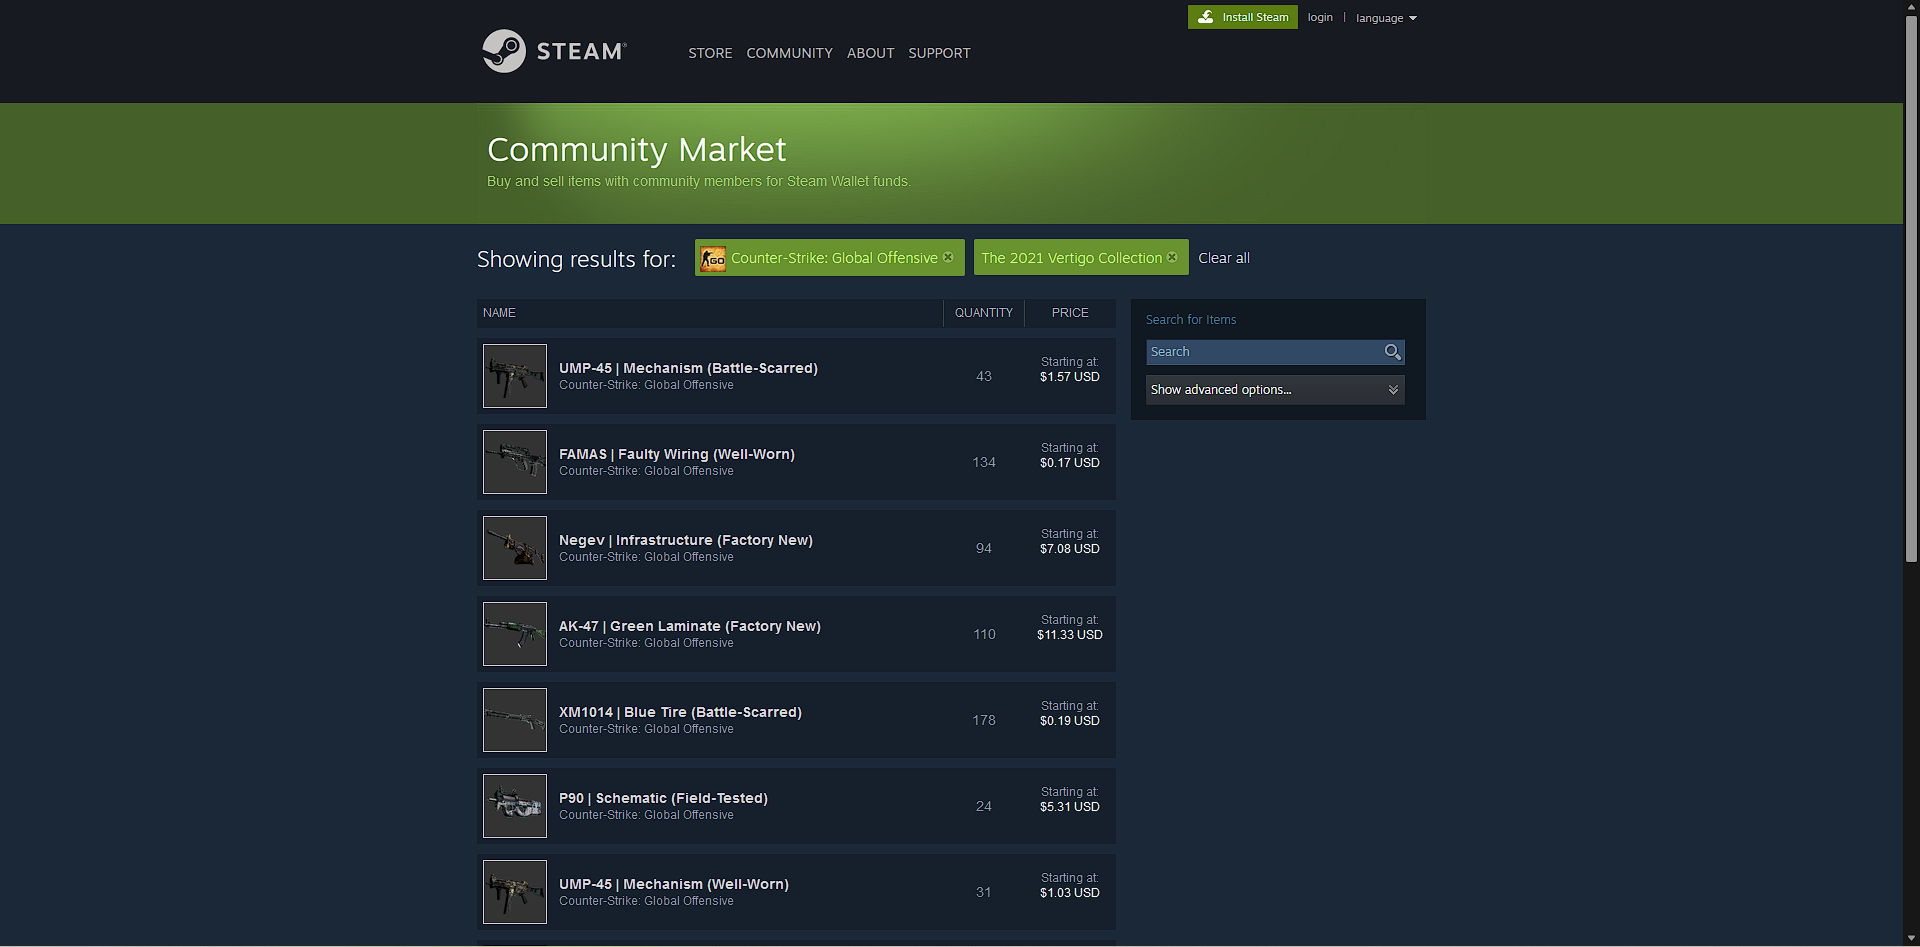The height and width of the screenshot is (947, 1920).
Task: Go to the SUPPORT page
Action: [x=939, y=53]
